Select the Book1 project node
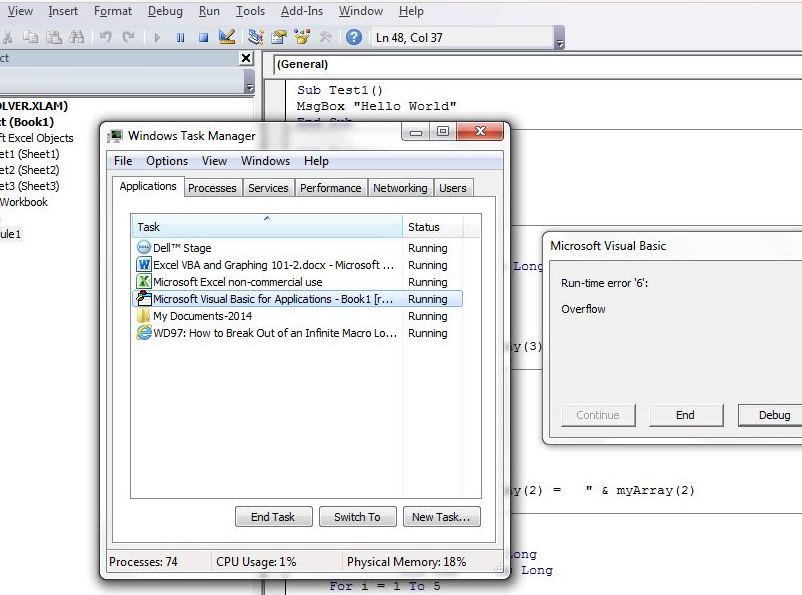The width and height of the screenshot is (802, 595). (x=27, y=122)
